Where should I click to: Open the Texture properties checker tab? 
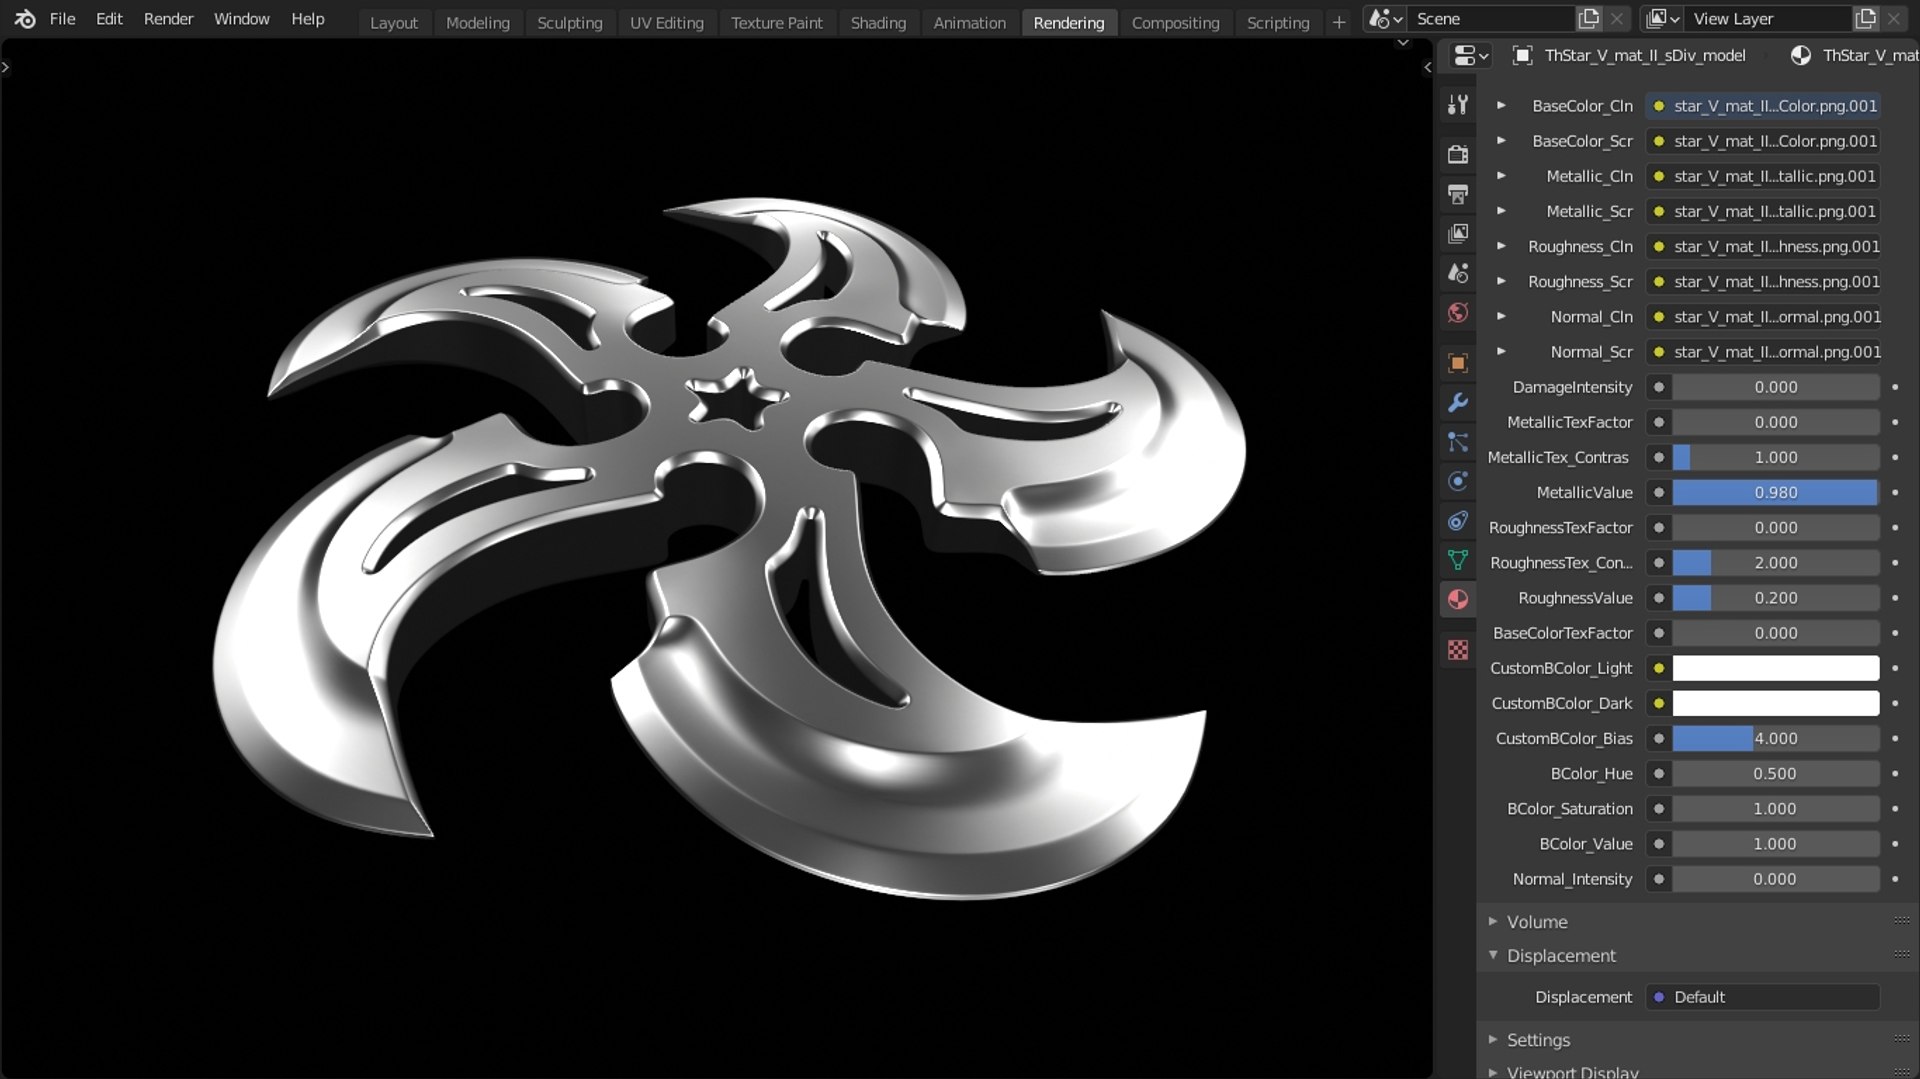(1458, 650)
